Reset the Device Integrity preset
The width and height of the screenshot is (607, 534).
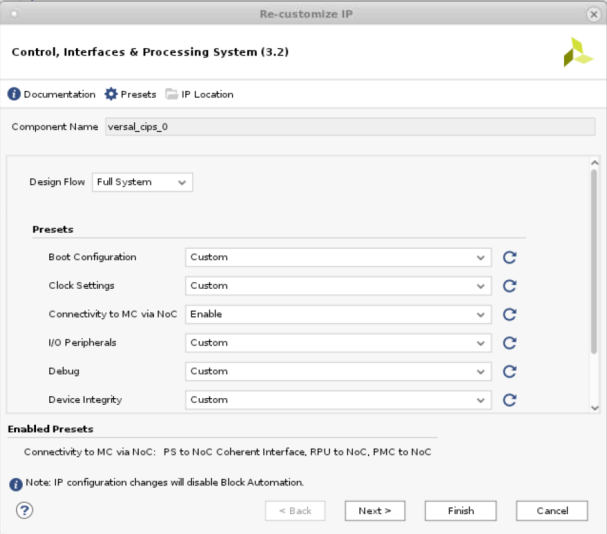pos(509,400)
